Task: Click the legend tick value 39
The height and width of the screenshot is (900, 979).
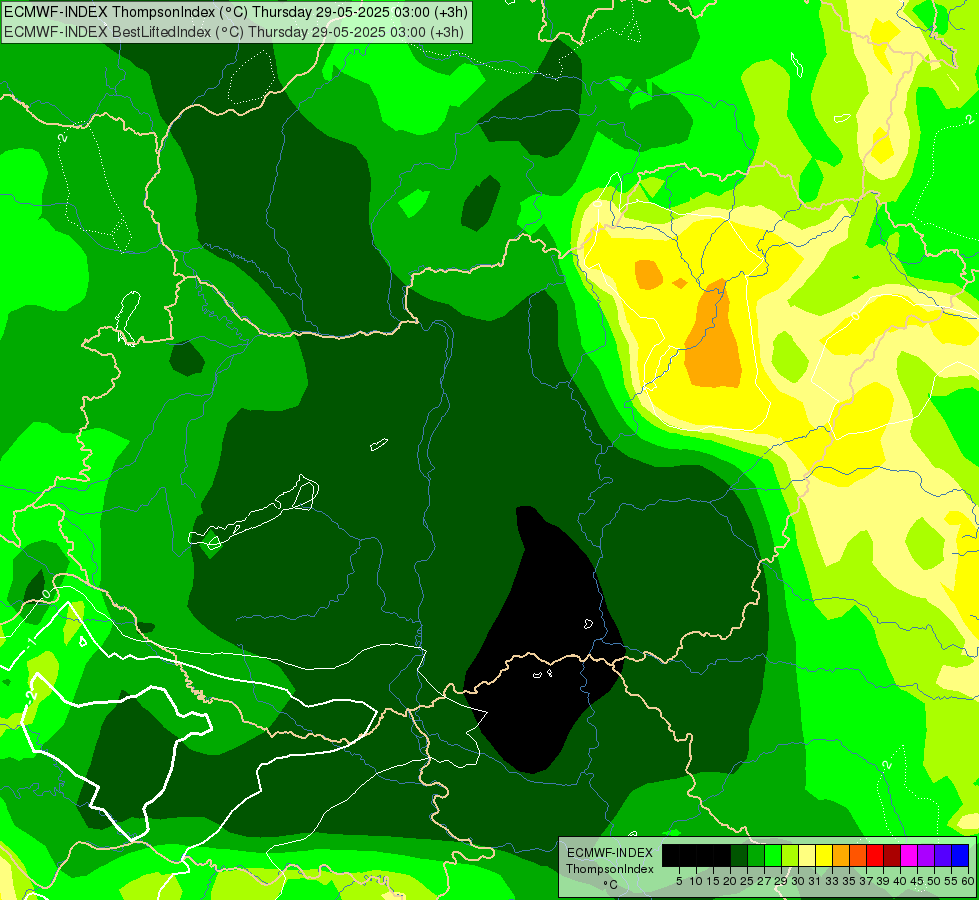Action: click(x=883, y=881)
